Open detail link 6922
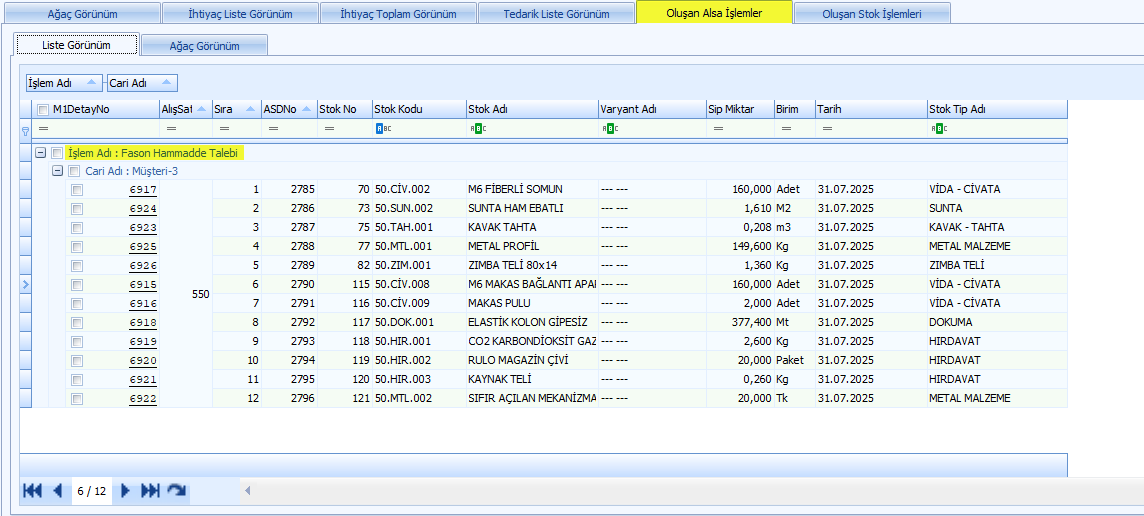 (143, 399)
